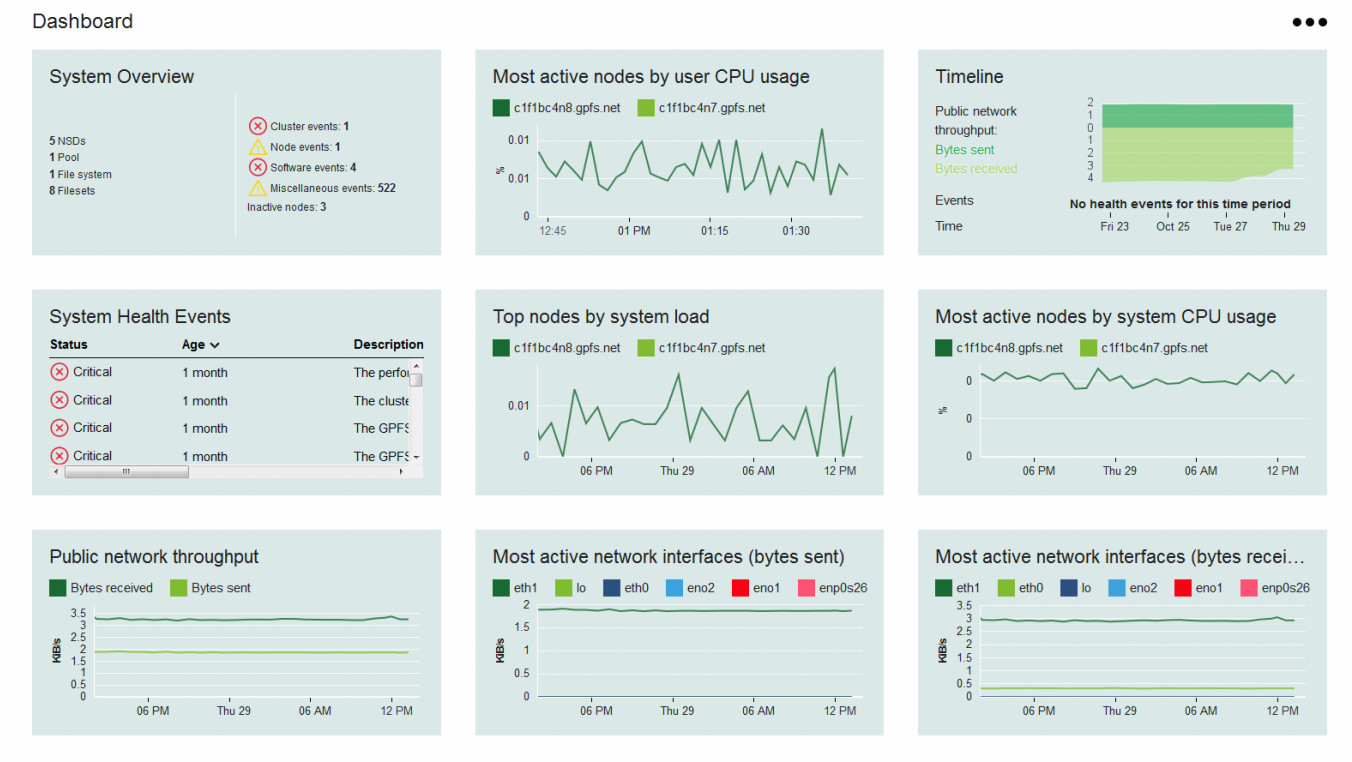Click the first Critical status icon in the health events table

point(59,372)
